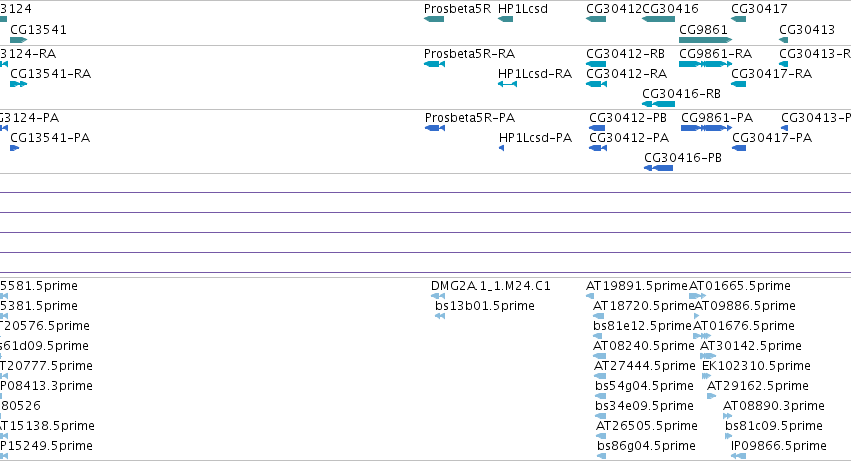Select the bs86g04.5prime EST

[601, 457]
